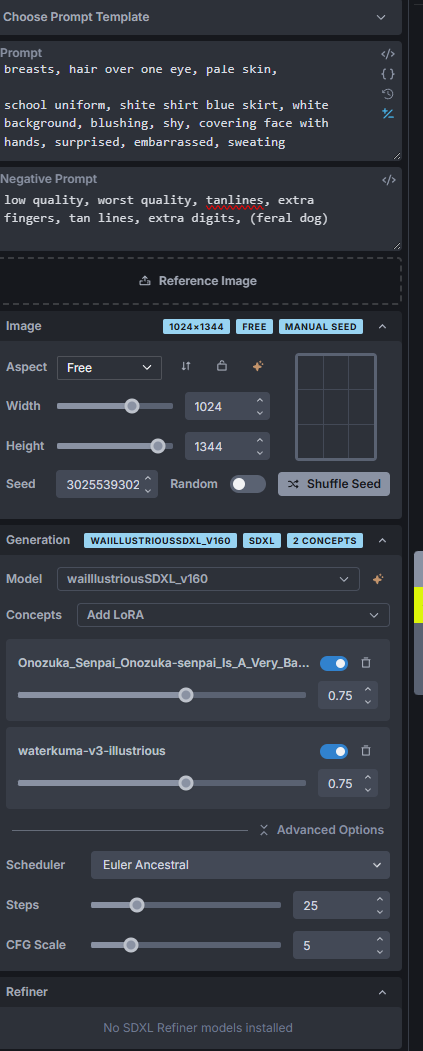Screen dimensions: 423x1051
Task: Collapse the Advanced Options section
Action: point(322,830)
